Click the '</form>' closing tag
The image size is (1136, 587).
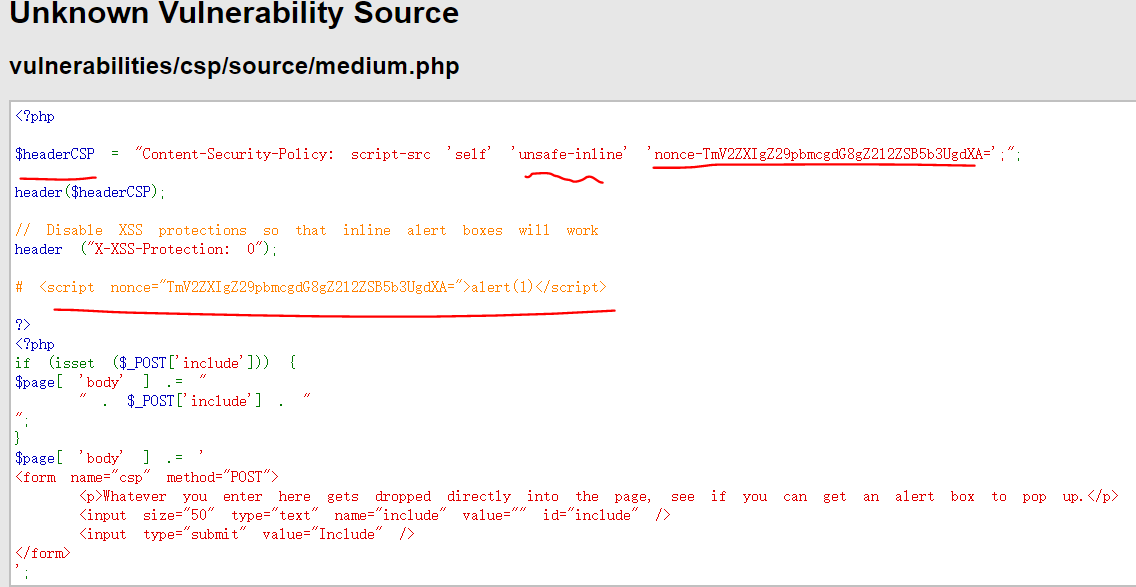point(43,553)
